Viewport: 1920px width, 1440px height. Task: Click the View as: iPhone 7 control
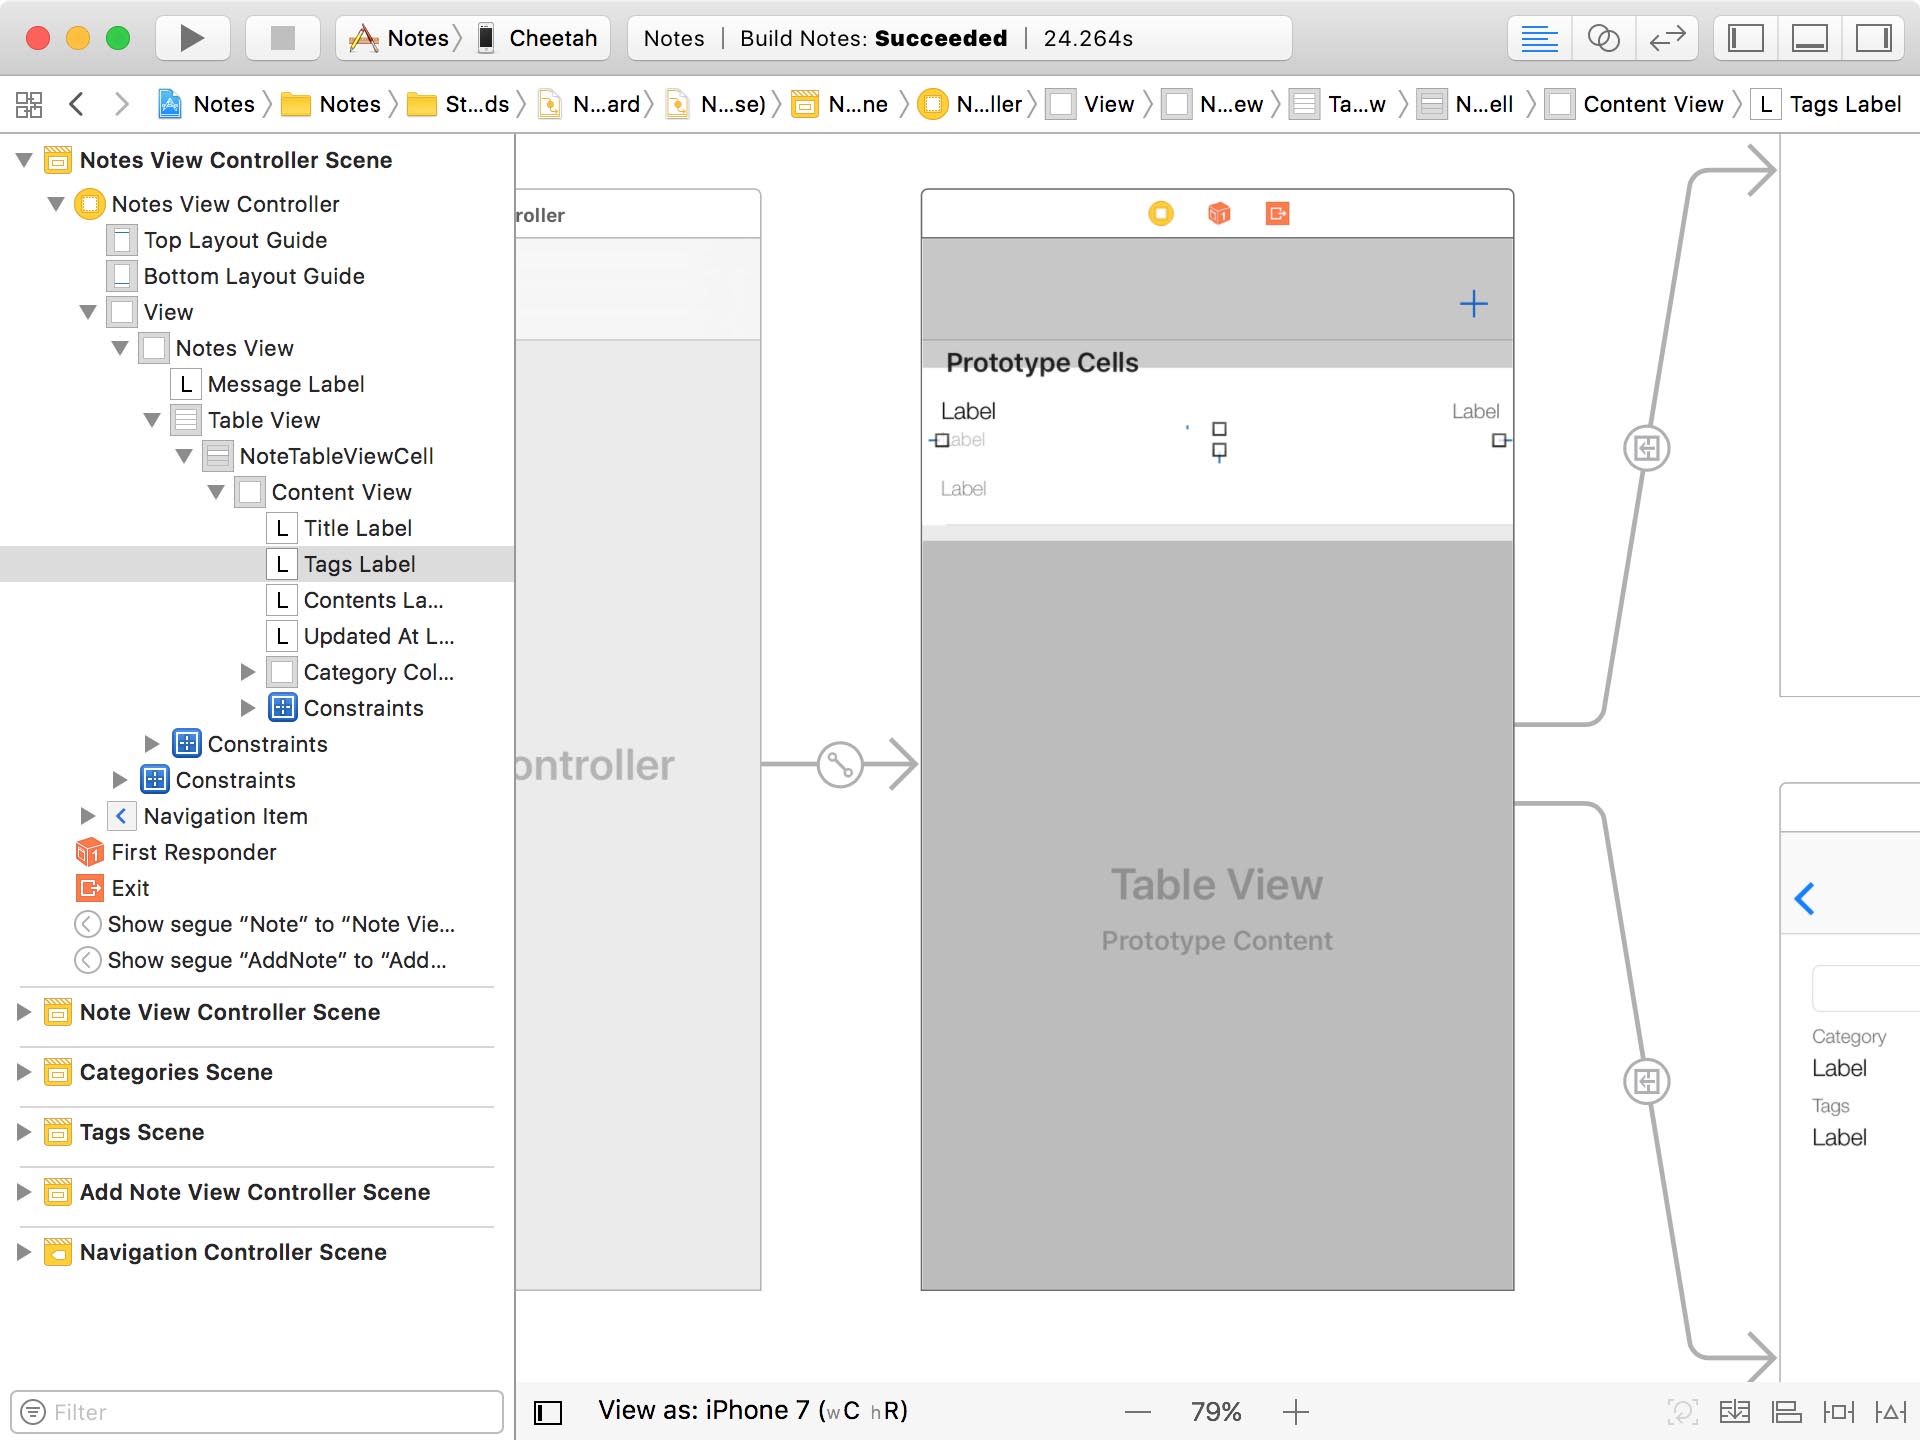(x=752, y=1410)
